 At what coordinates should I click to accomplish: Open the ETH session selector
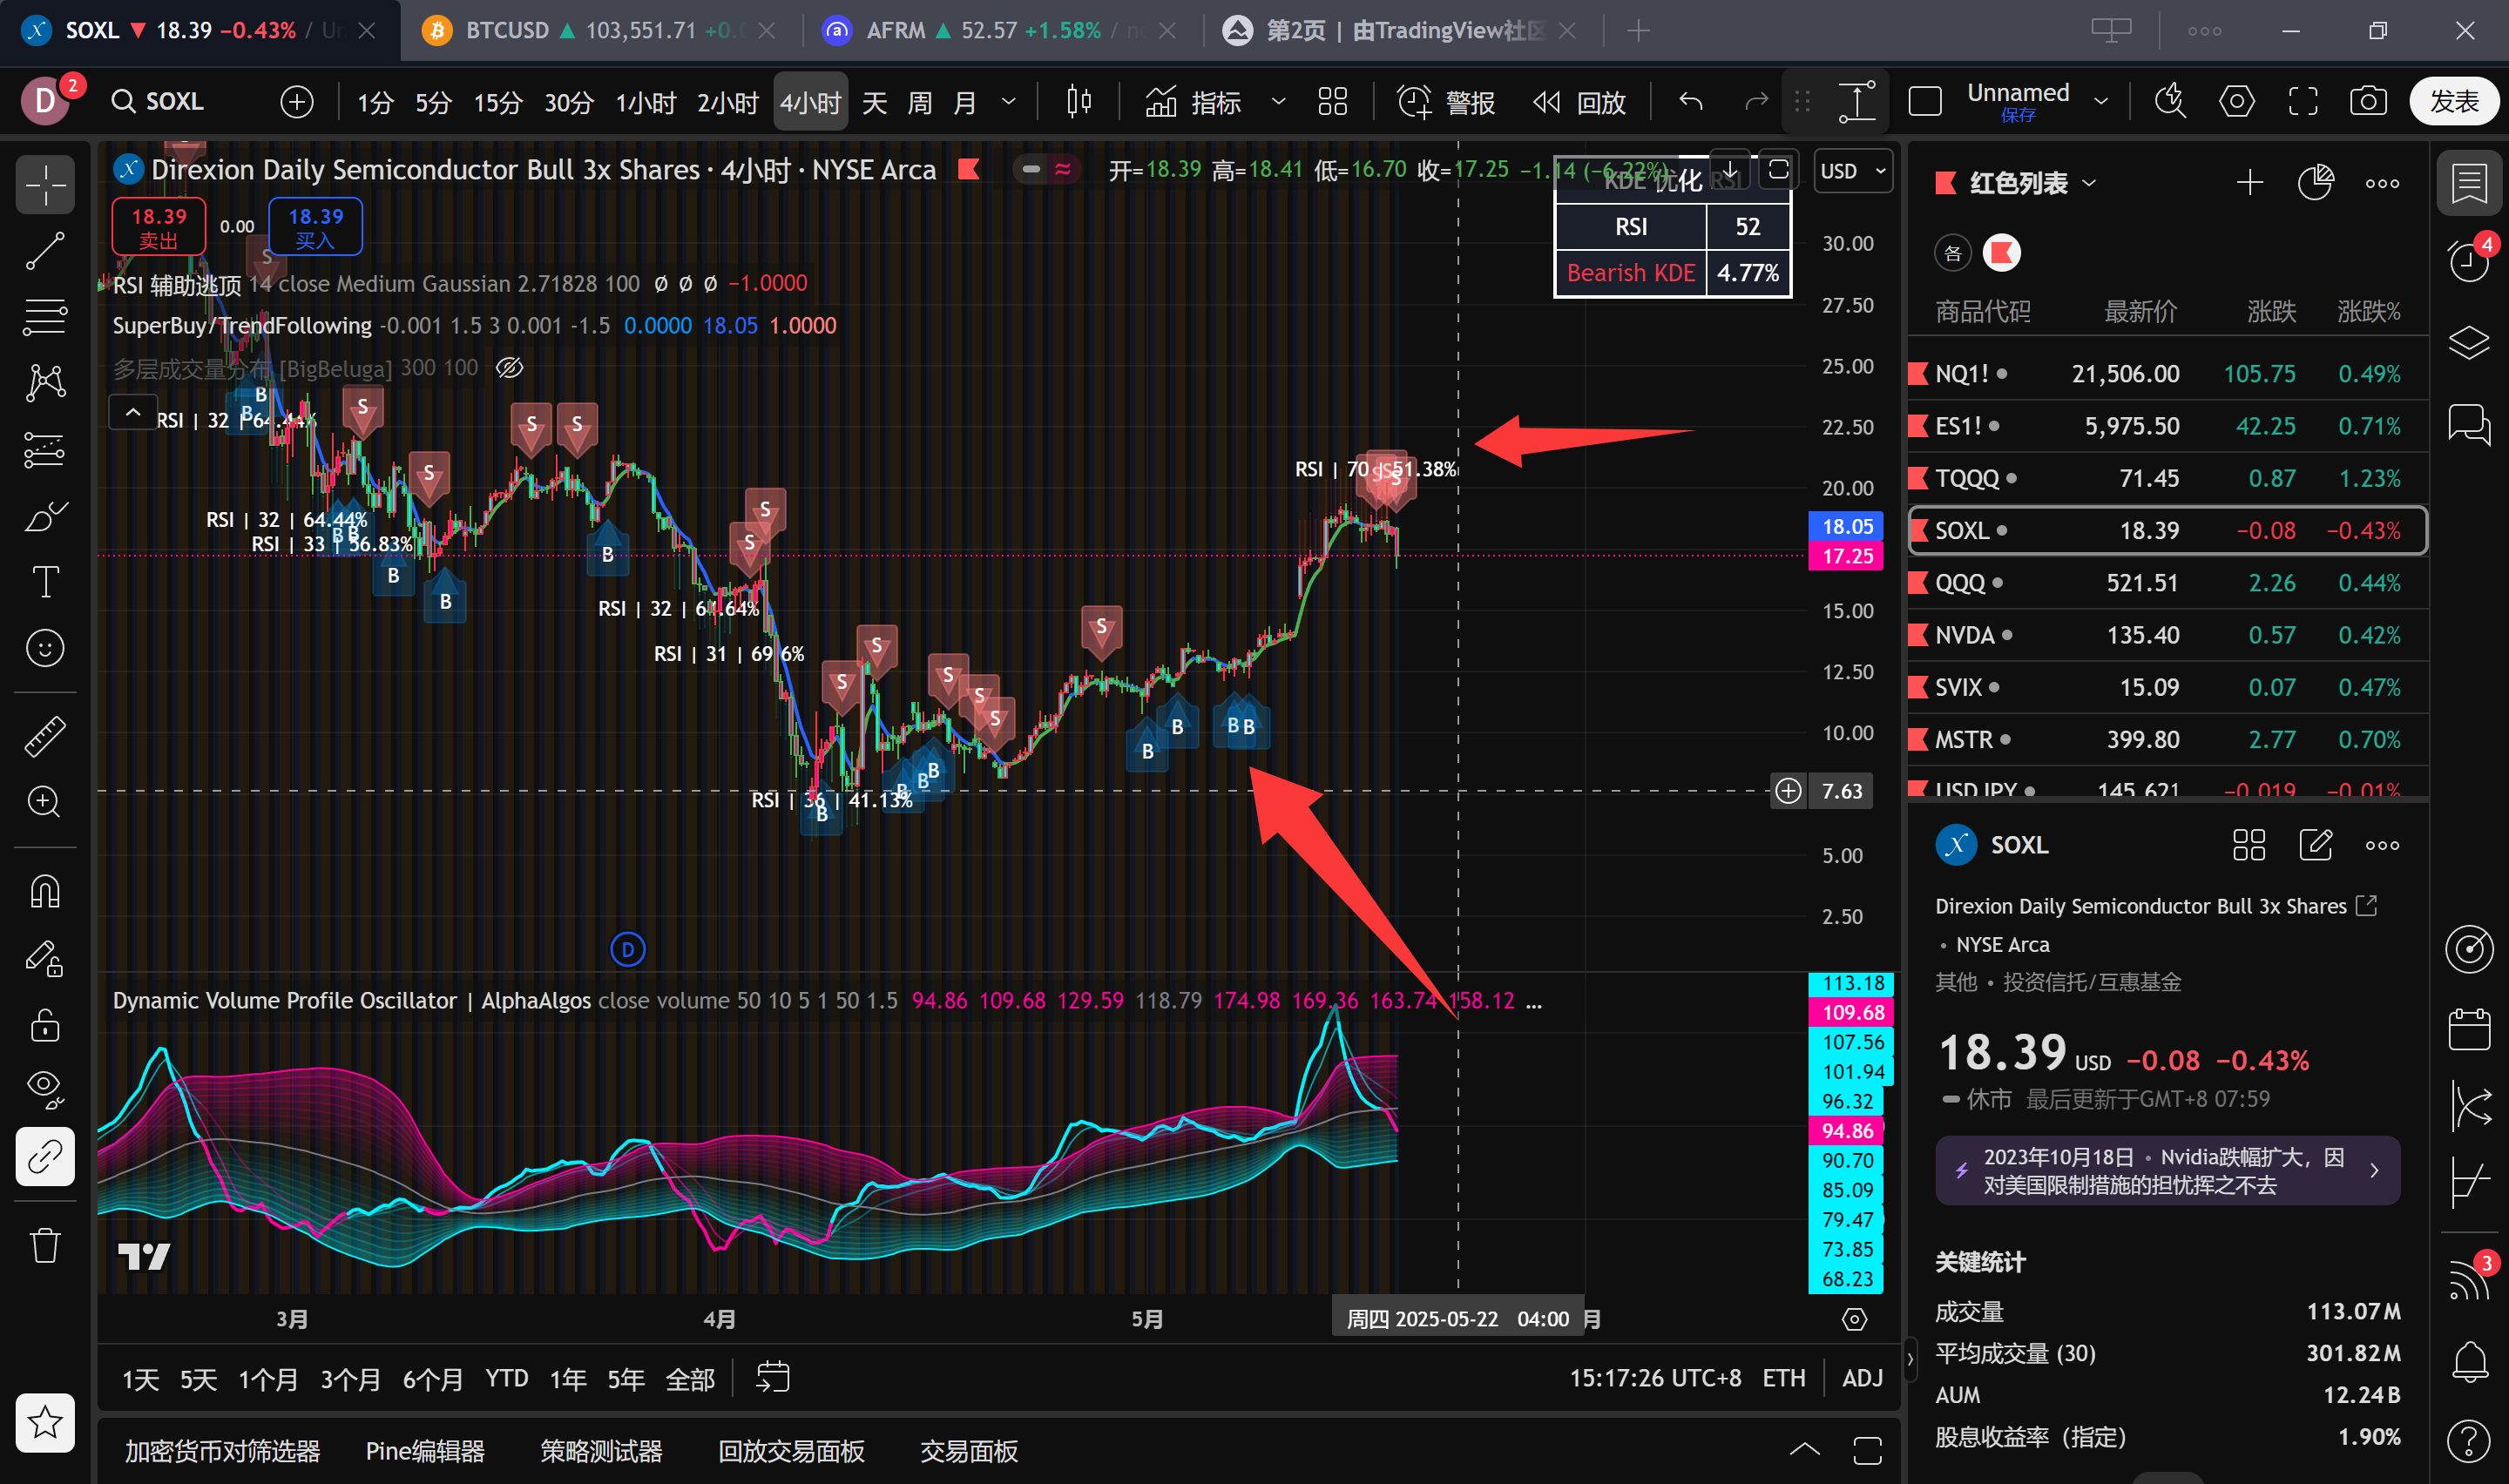[1783, 1378]
